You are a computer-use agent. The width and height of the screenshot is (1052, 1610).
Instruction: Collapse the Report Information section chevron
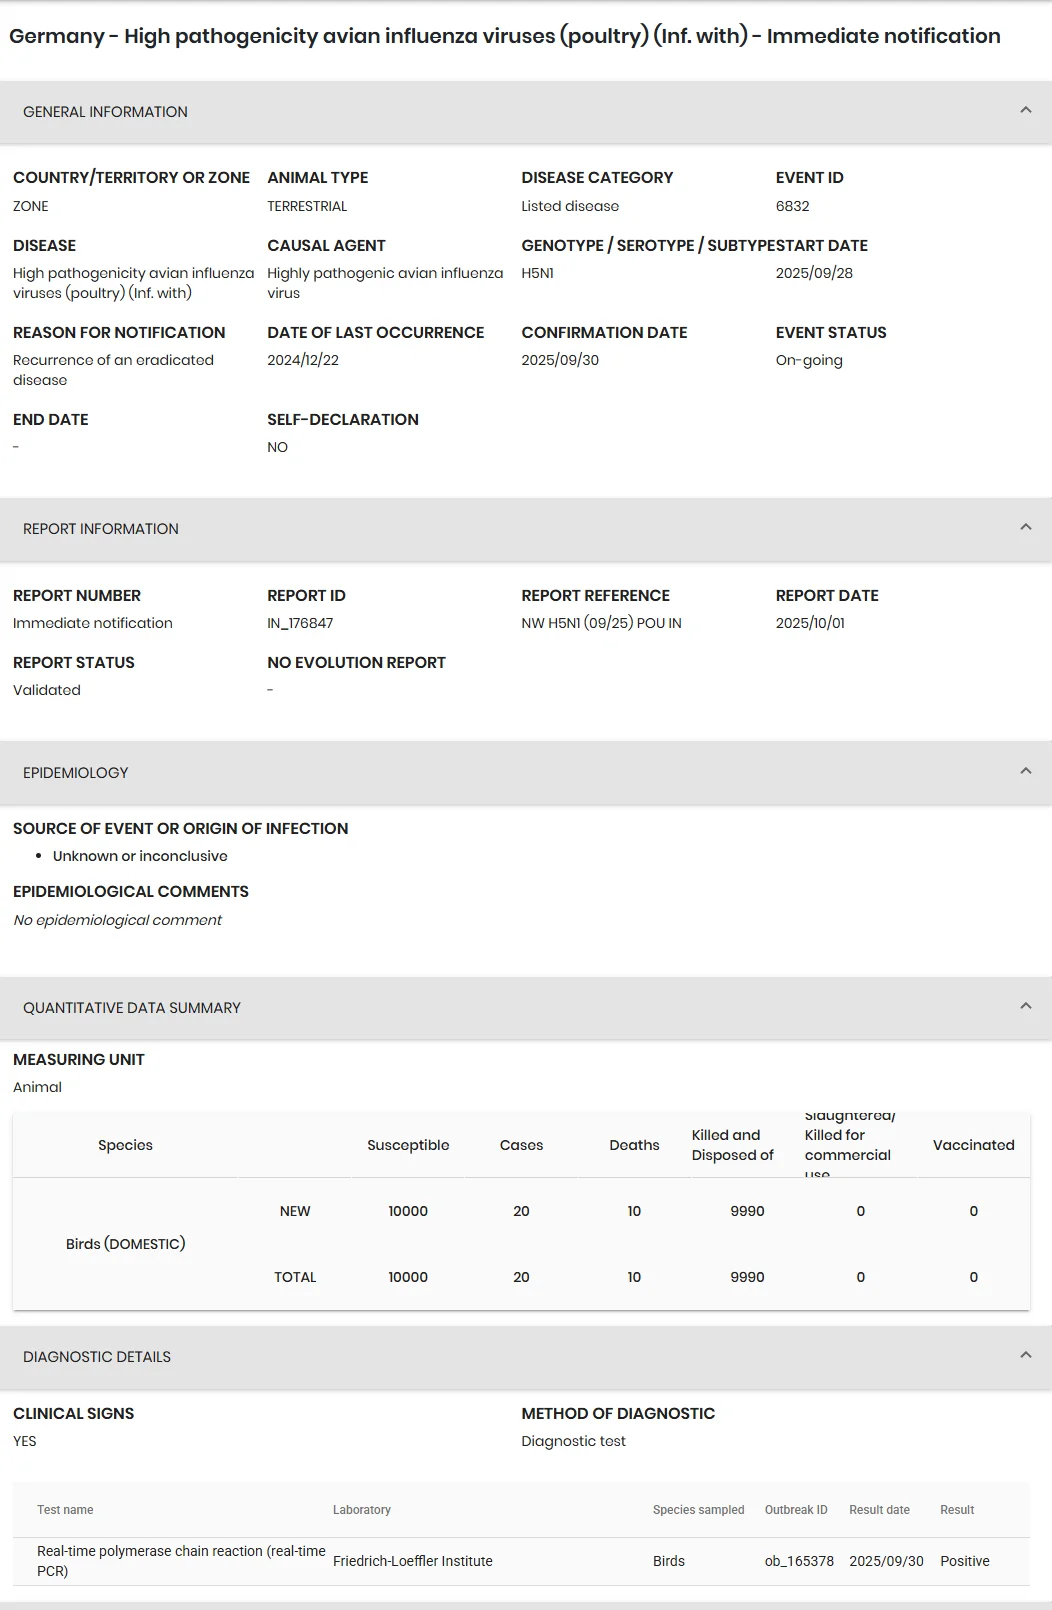pyautogui.click(x=1025, y=528)
